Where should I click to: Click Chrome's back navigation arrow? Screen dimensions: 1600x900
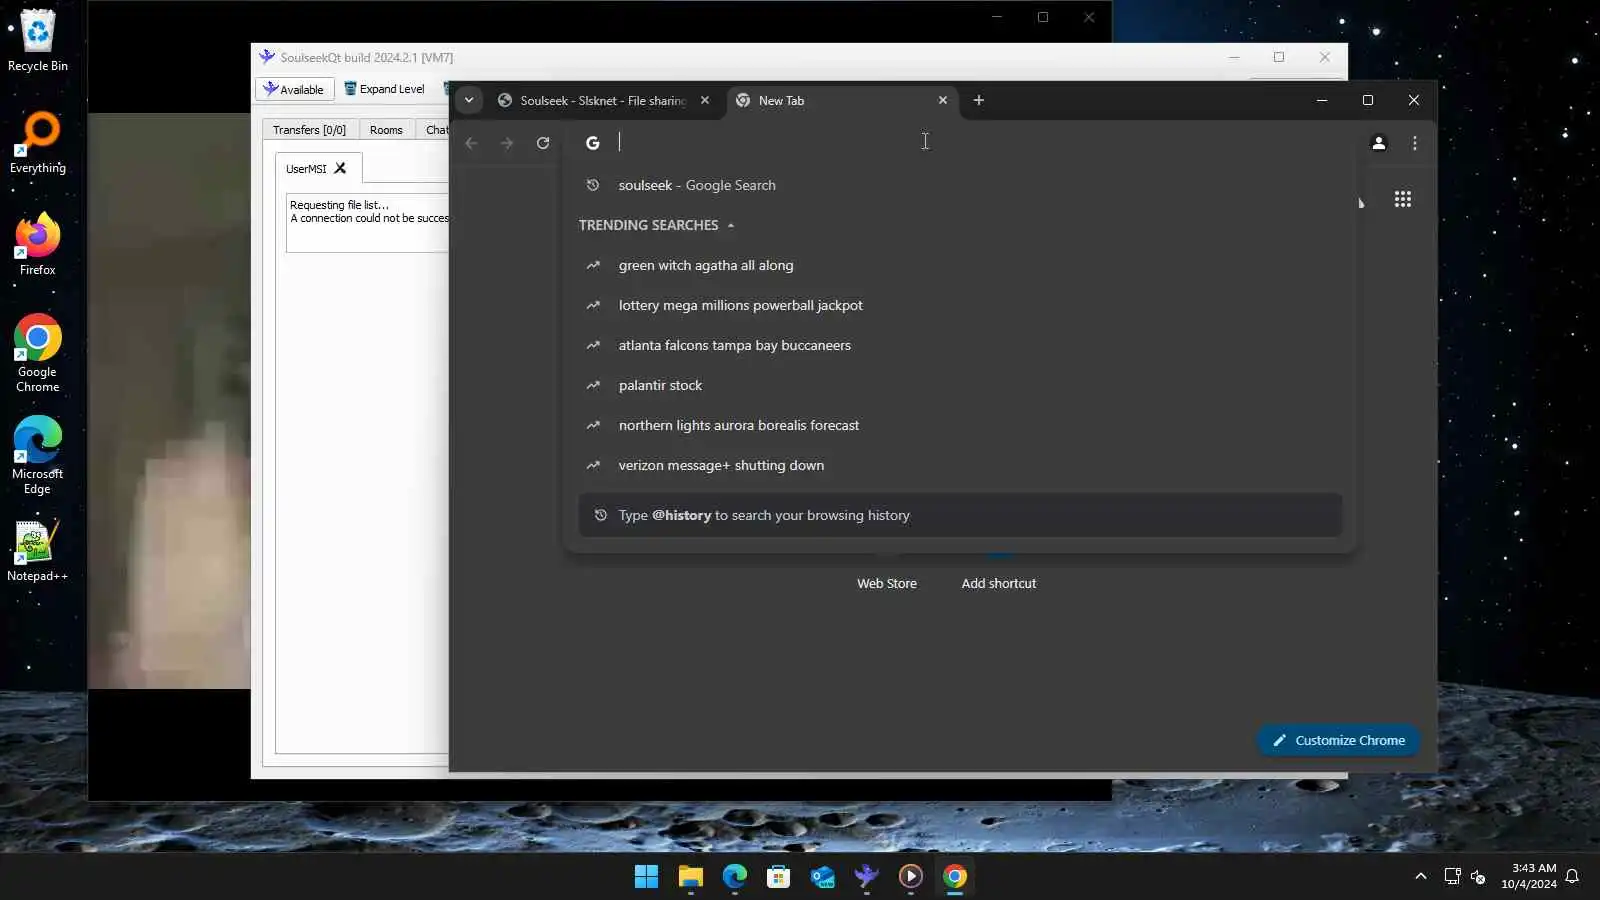[x=471, y=143]
